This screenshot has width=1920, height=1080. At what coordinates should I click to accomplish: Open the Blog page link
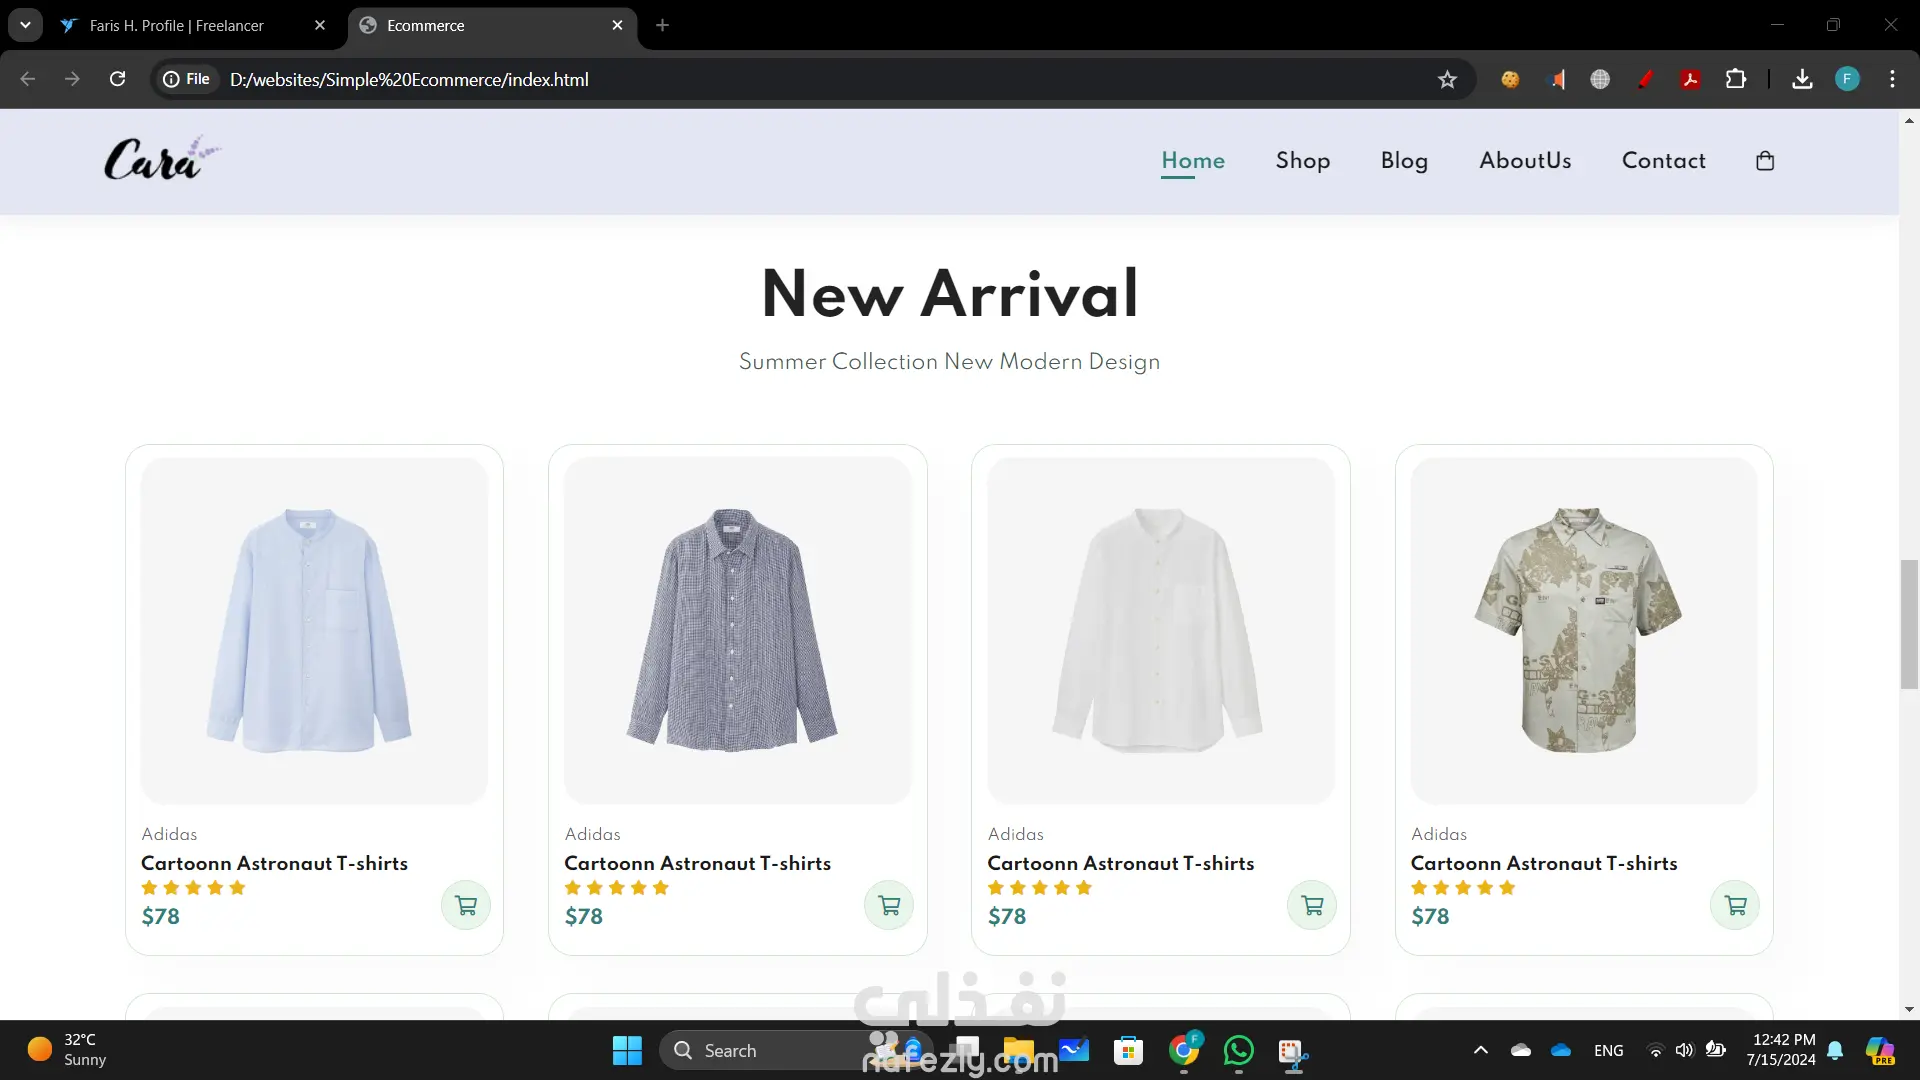(x=1404, y=161)
